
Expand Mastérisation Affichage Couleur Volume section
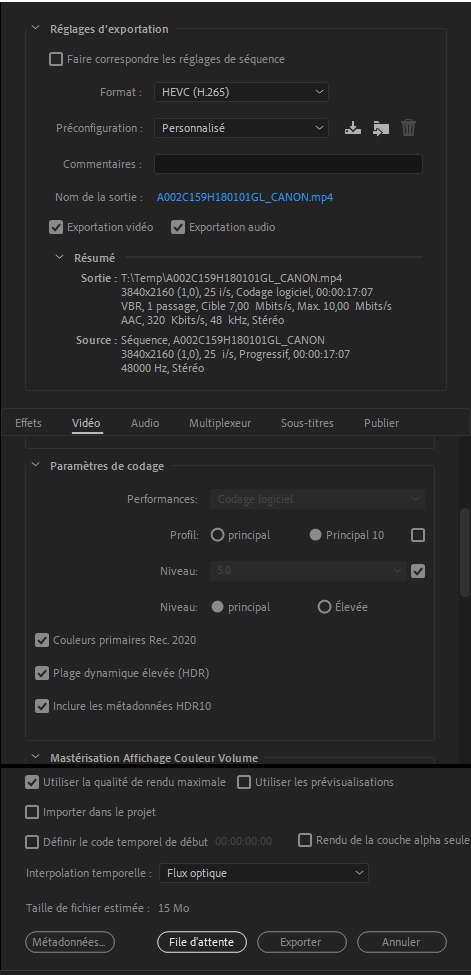point(36,757)
